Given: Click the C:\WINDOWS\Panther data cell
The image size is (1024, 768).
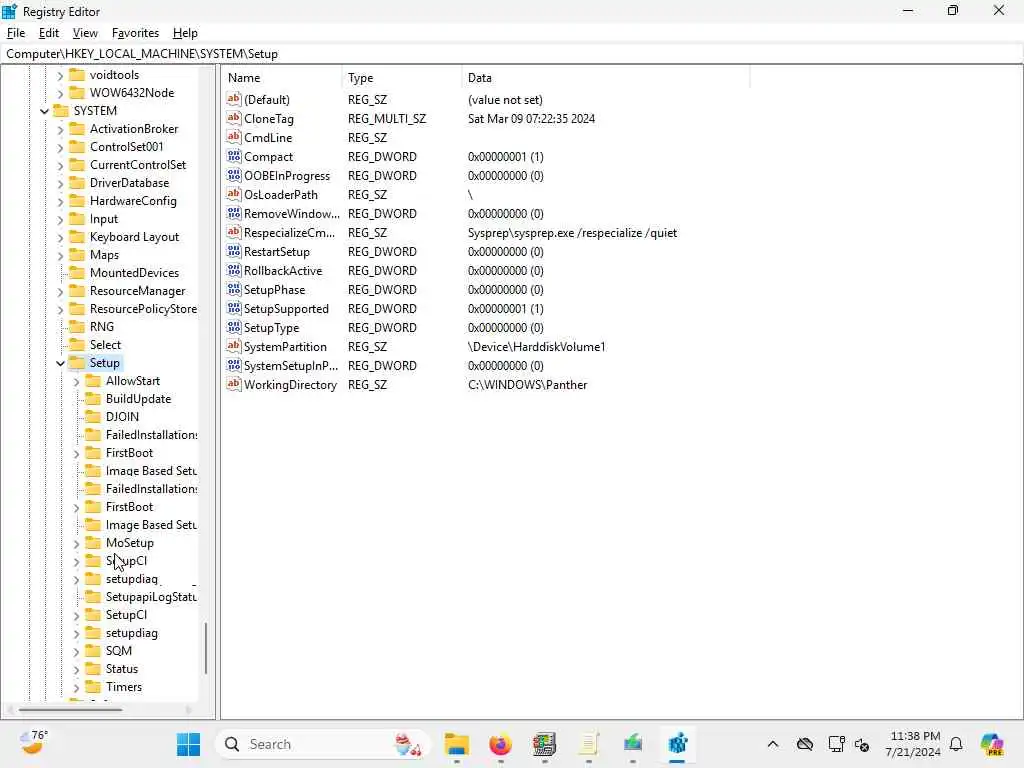Looking at the screenshot, I should pos(528,385).
